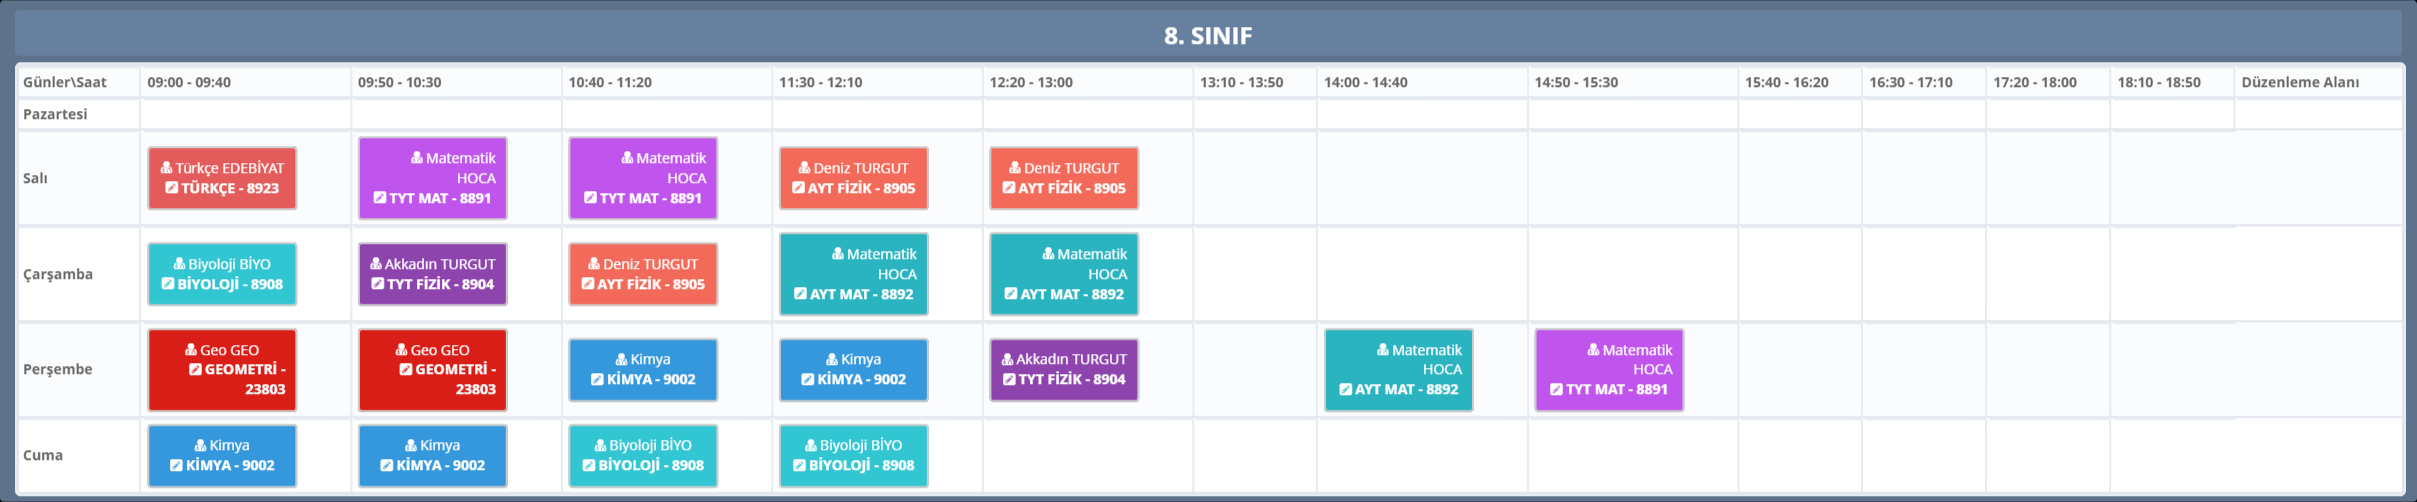Select Wednesday 12:20 AYT MAT - 8892 card
Image resolution: width=2417 pixels, height=502 pixels.
(1063, 274)
